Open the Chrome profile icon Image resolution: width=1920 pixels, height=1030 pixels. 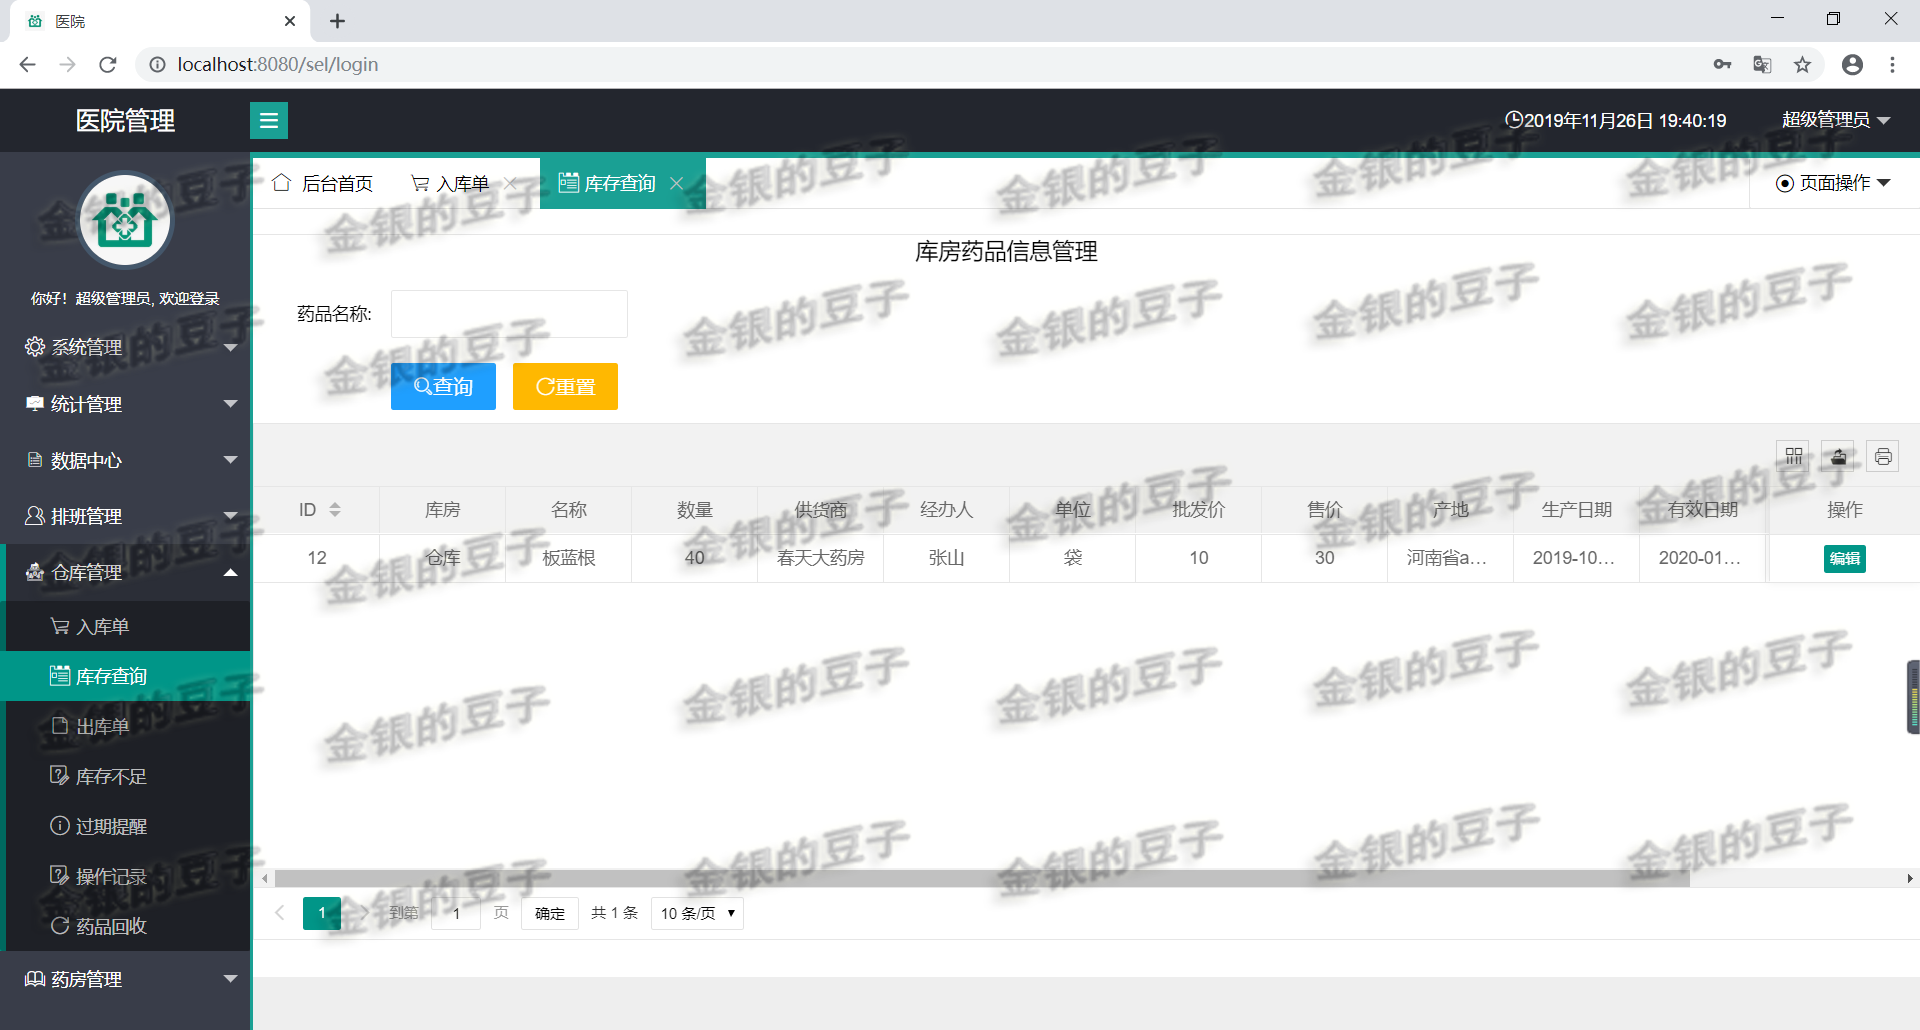click(1852, 64)
